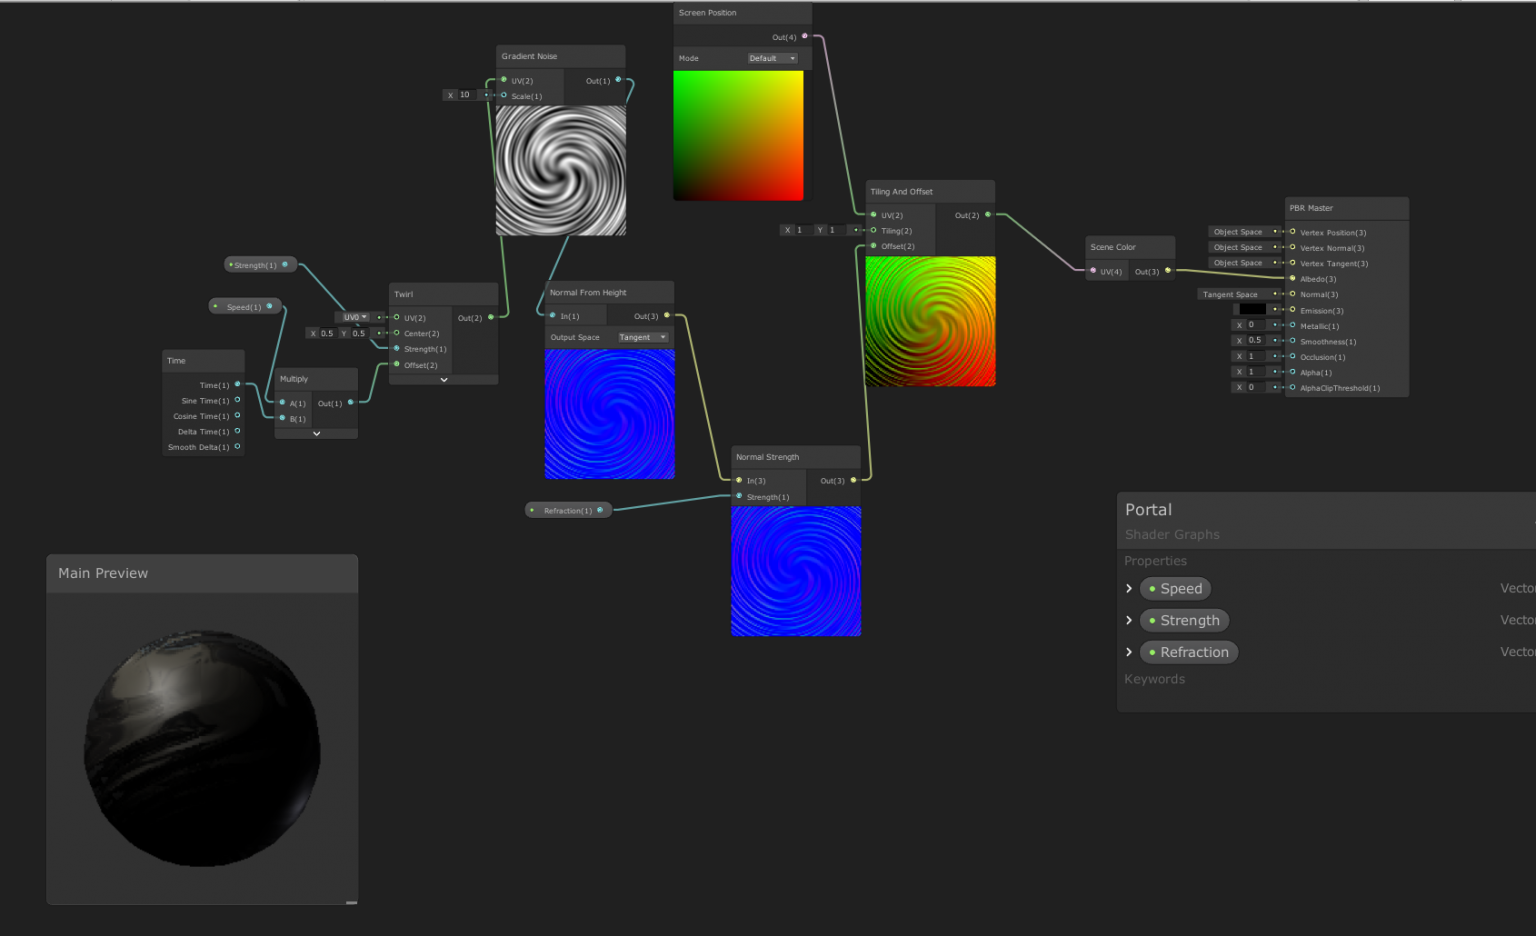Screen dimensions: 1536x936
Task: Select the Albedo input port on PBR Master
Action: pos(1291,279)
